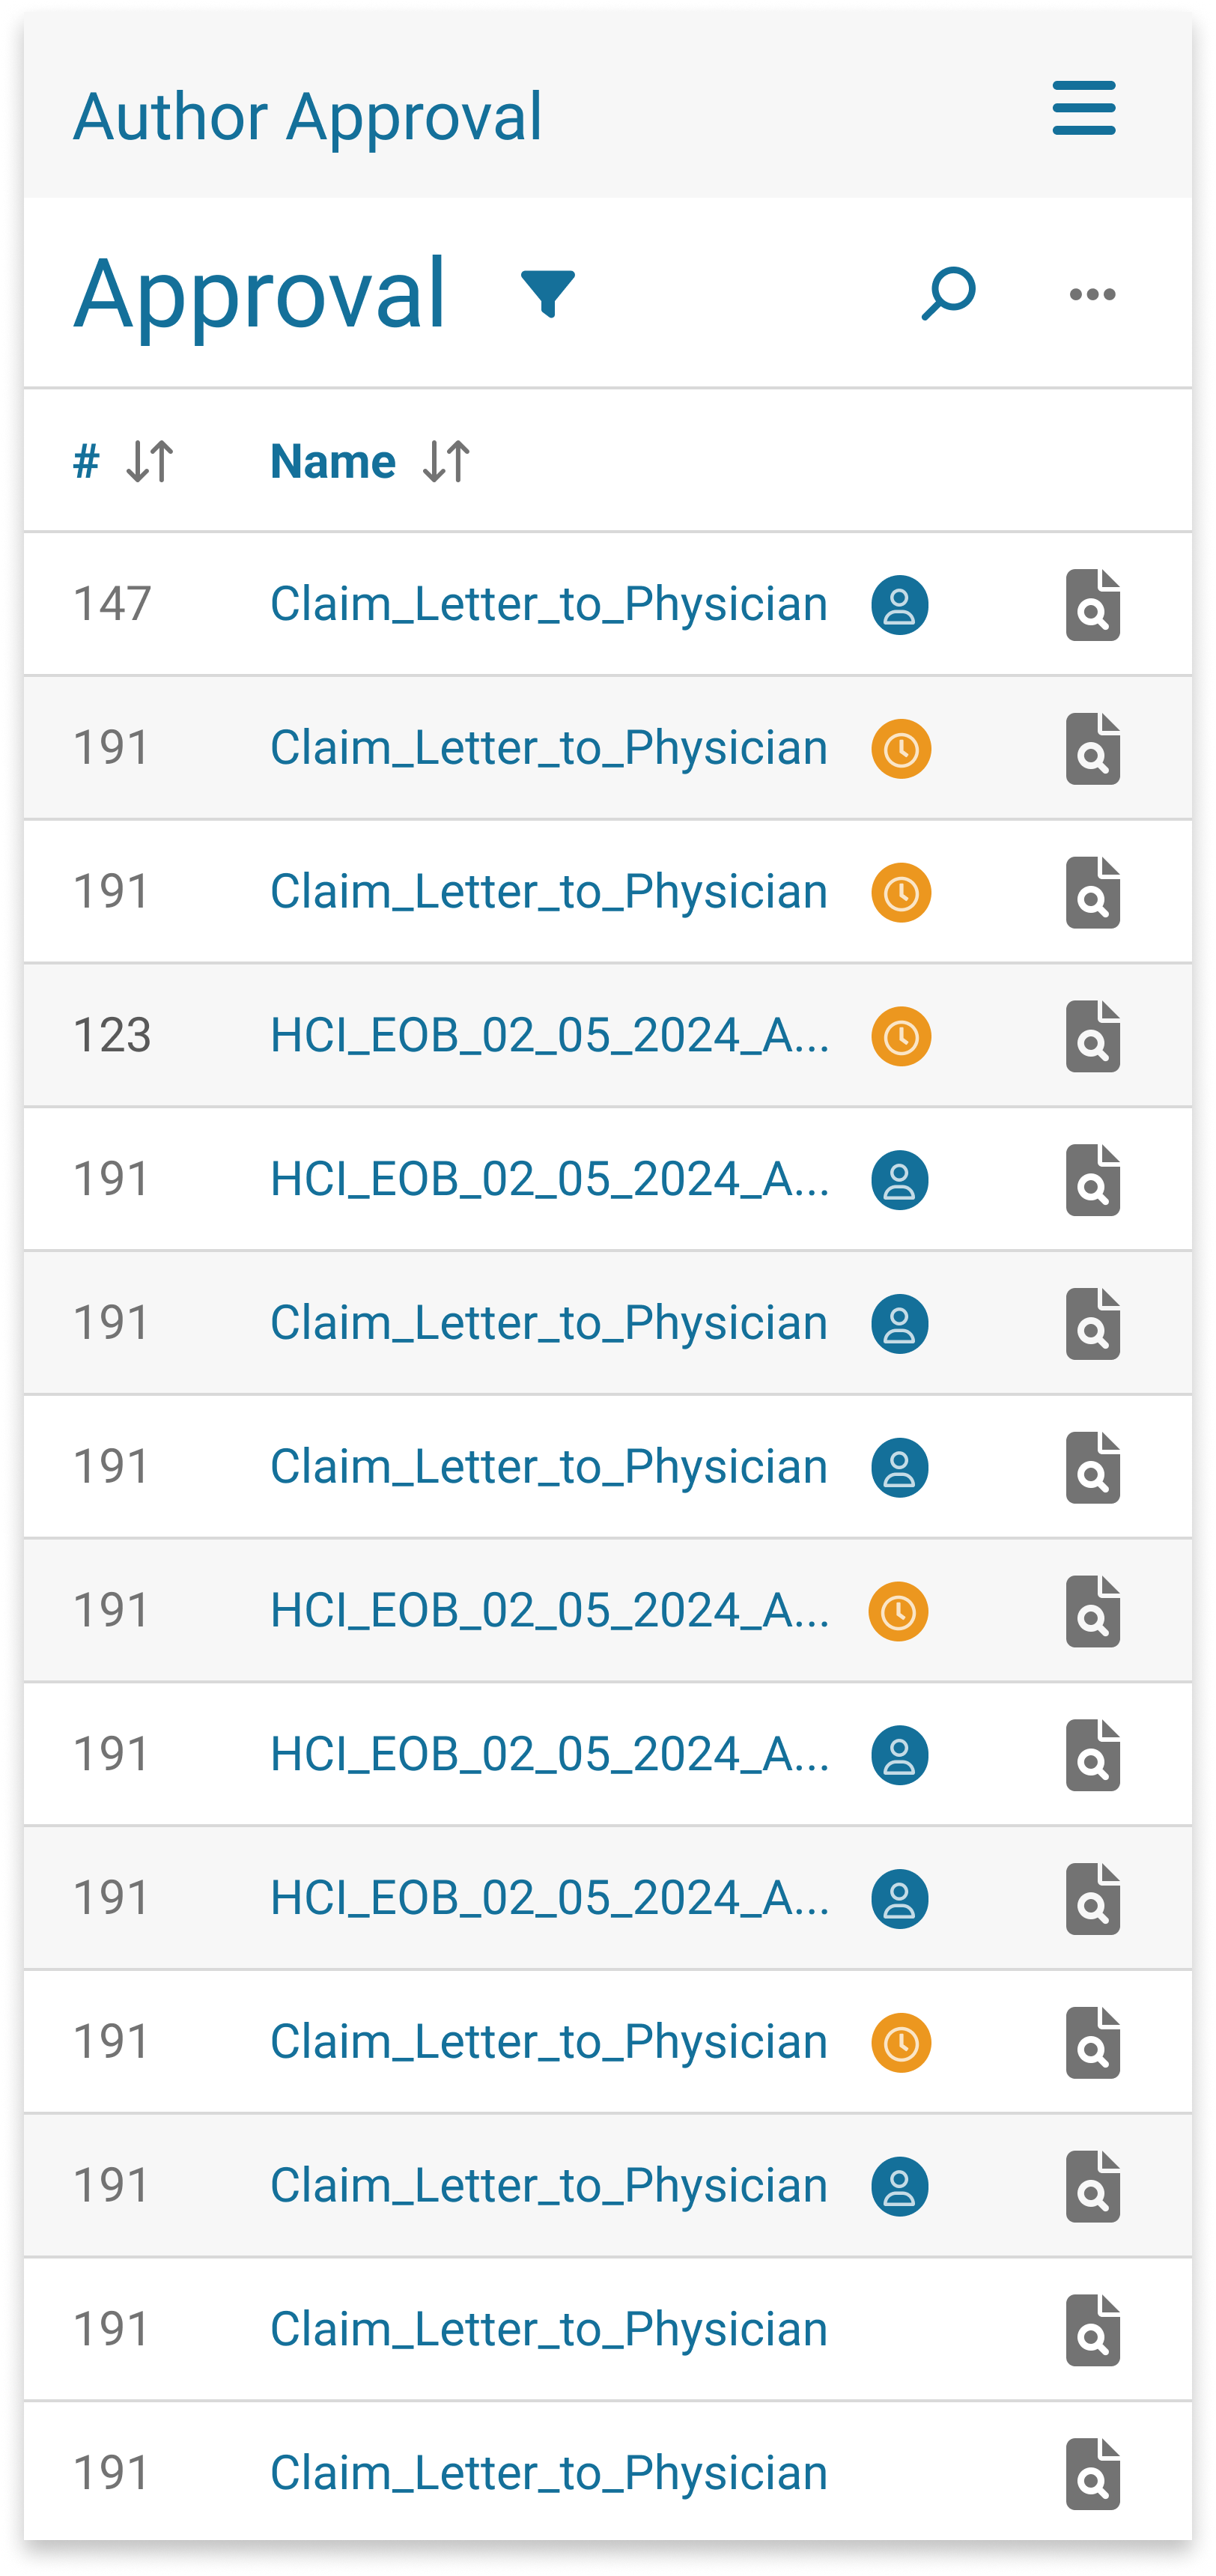The height and width of the screenshot is (2576, 1216).
Task: Preview document for row 123
Action: tap(1092, 1036)
